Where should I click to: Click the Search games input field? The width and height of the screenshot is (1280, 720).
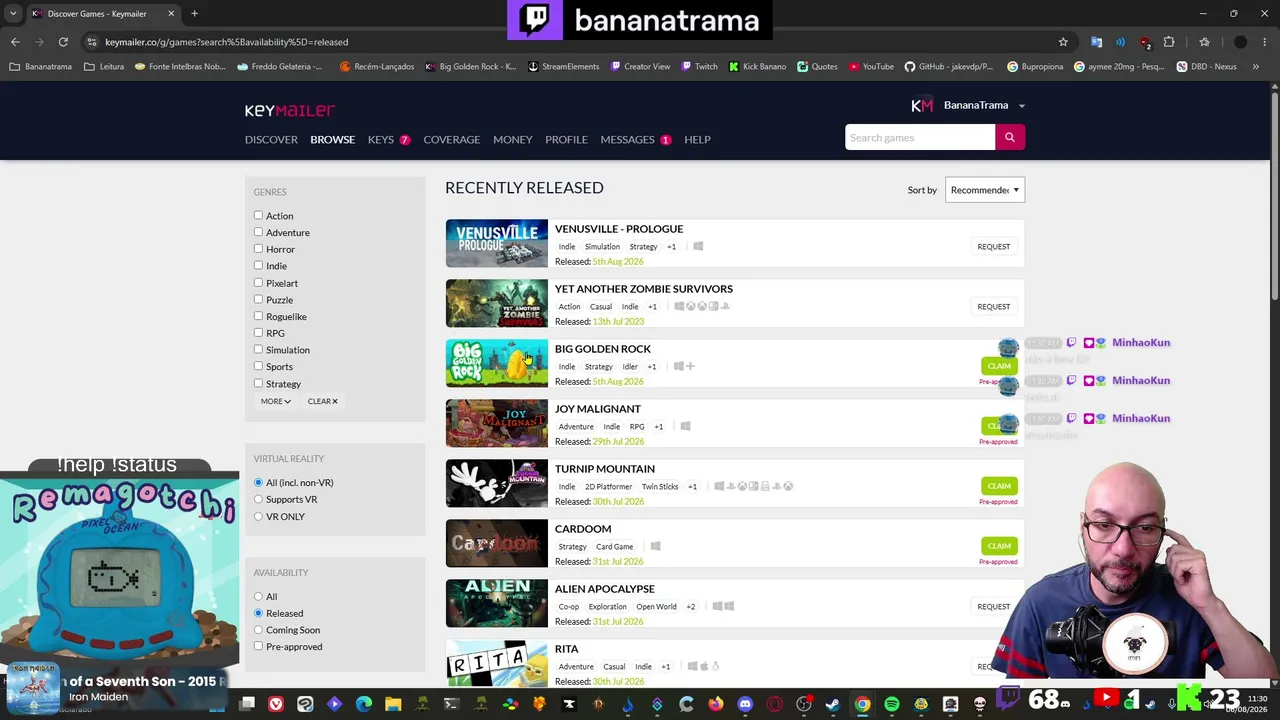pyautogui.click(x=920, y=137)
